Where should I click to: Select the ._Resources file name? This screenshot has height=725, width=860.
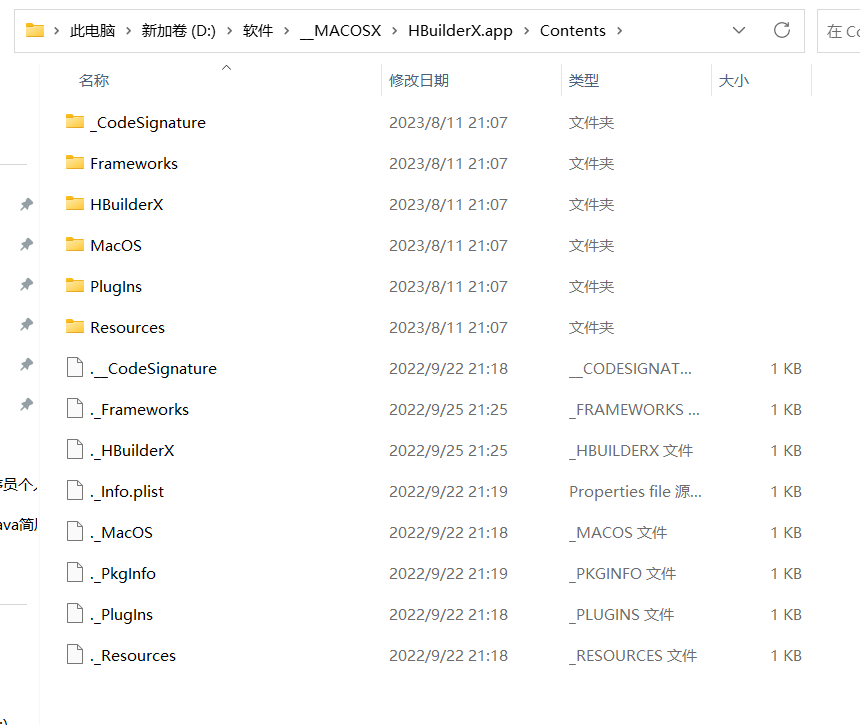133,656
